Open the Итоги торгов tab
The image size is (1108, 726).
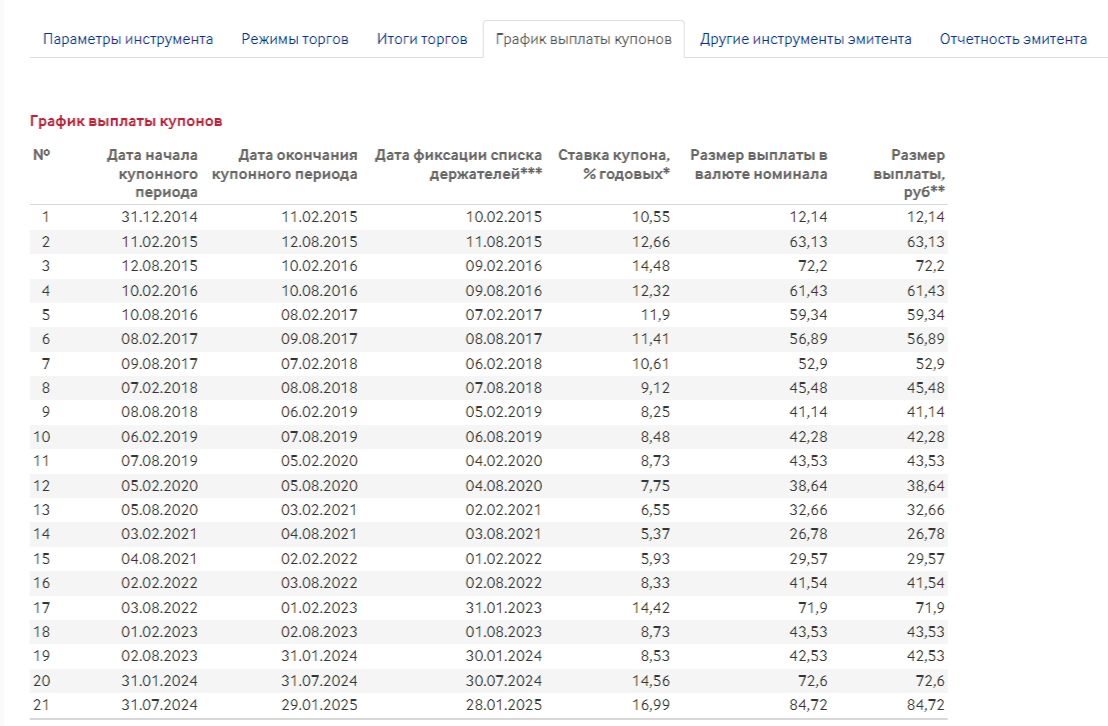[x=422, y=39]
